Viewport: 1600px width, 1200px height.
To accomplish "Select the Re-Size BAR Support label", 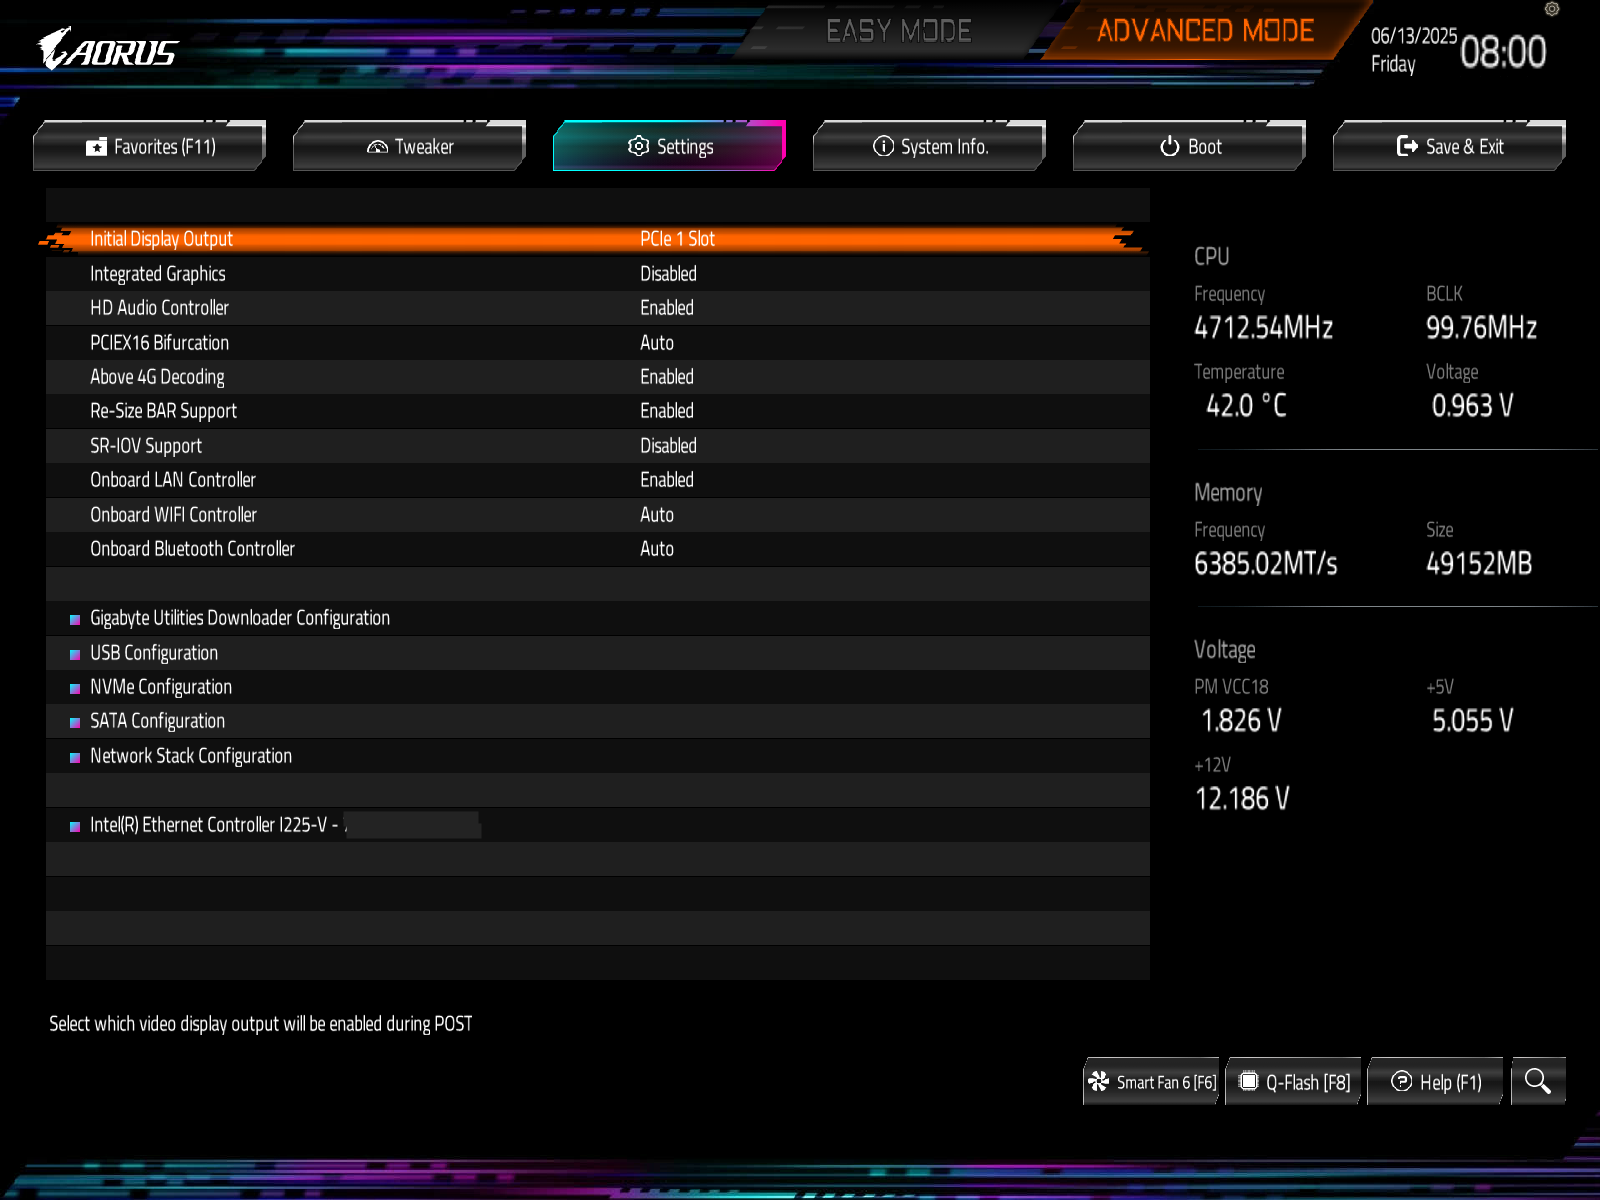I will pos(163,411).
